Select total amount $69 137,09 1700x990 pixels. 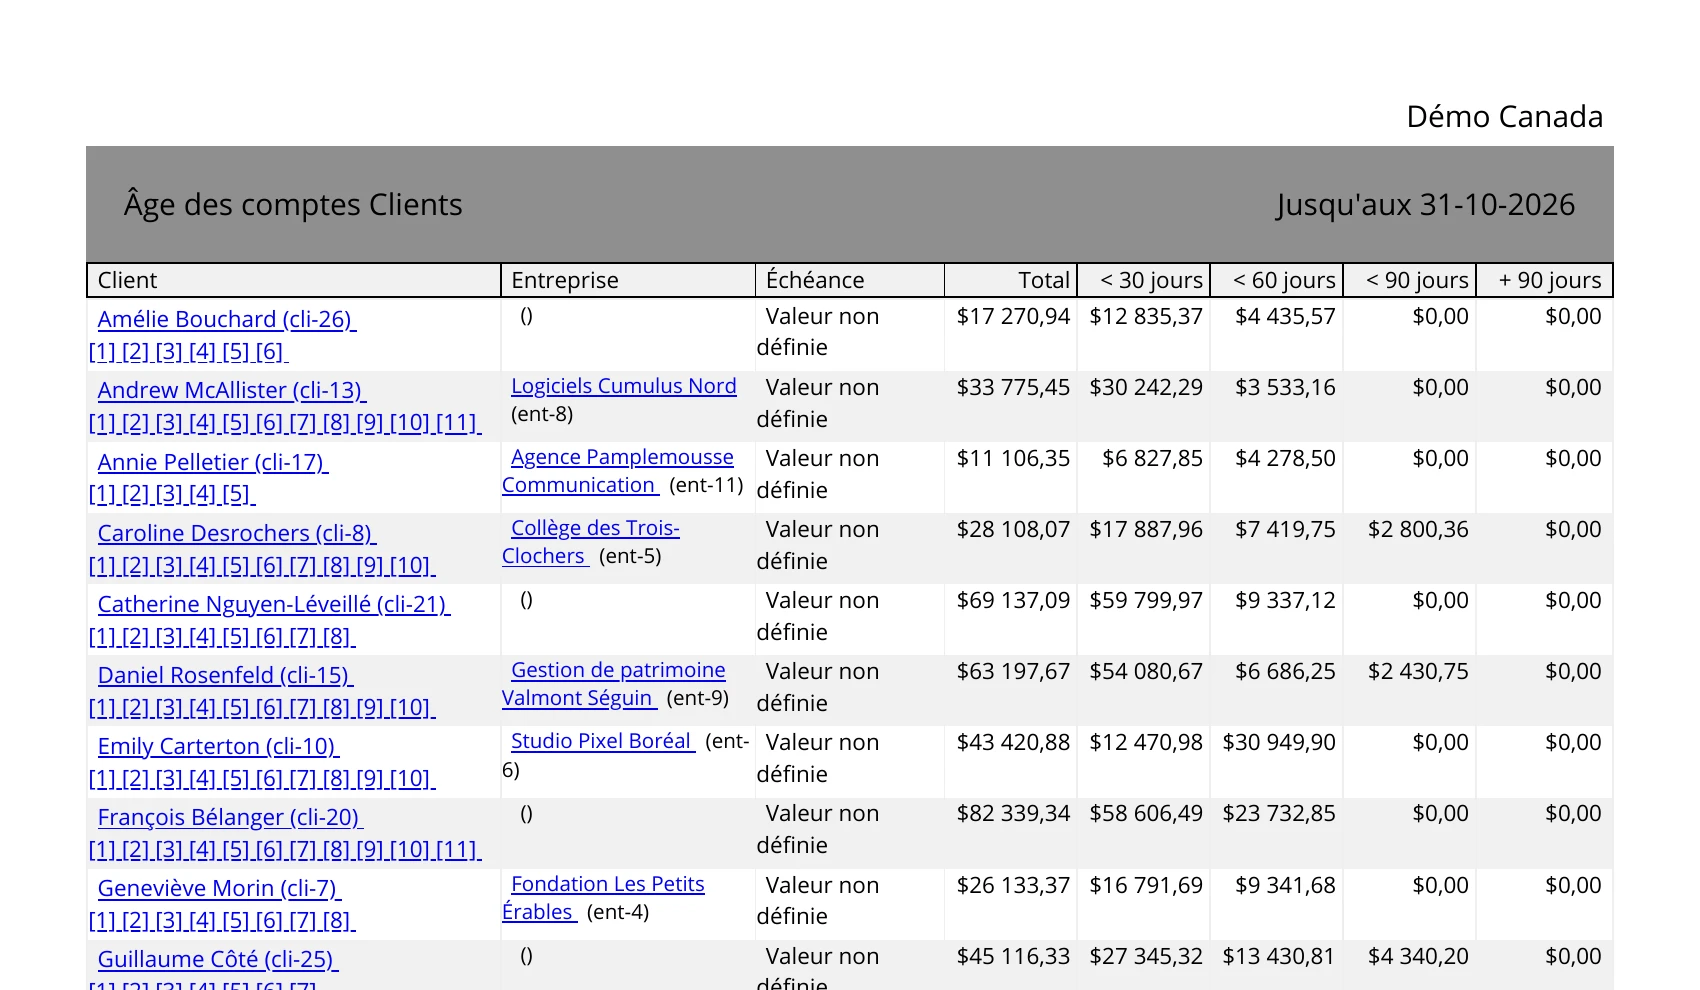point(1013,600)
